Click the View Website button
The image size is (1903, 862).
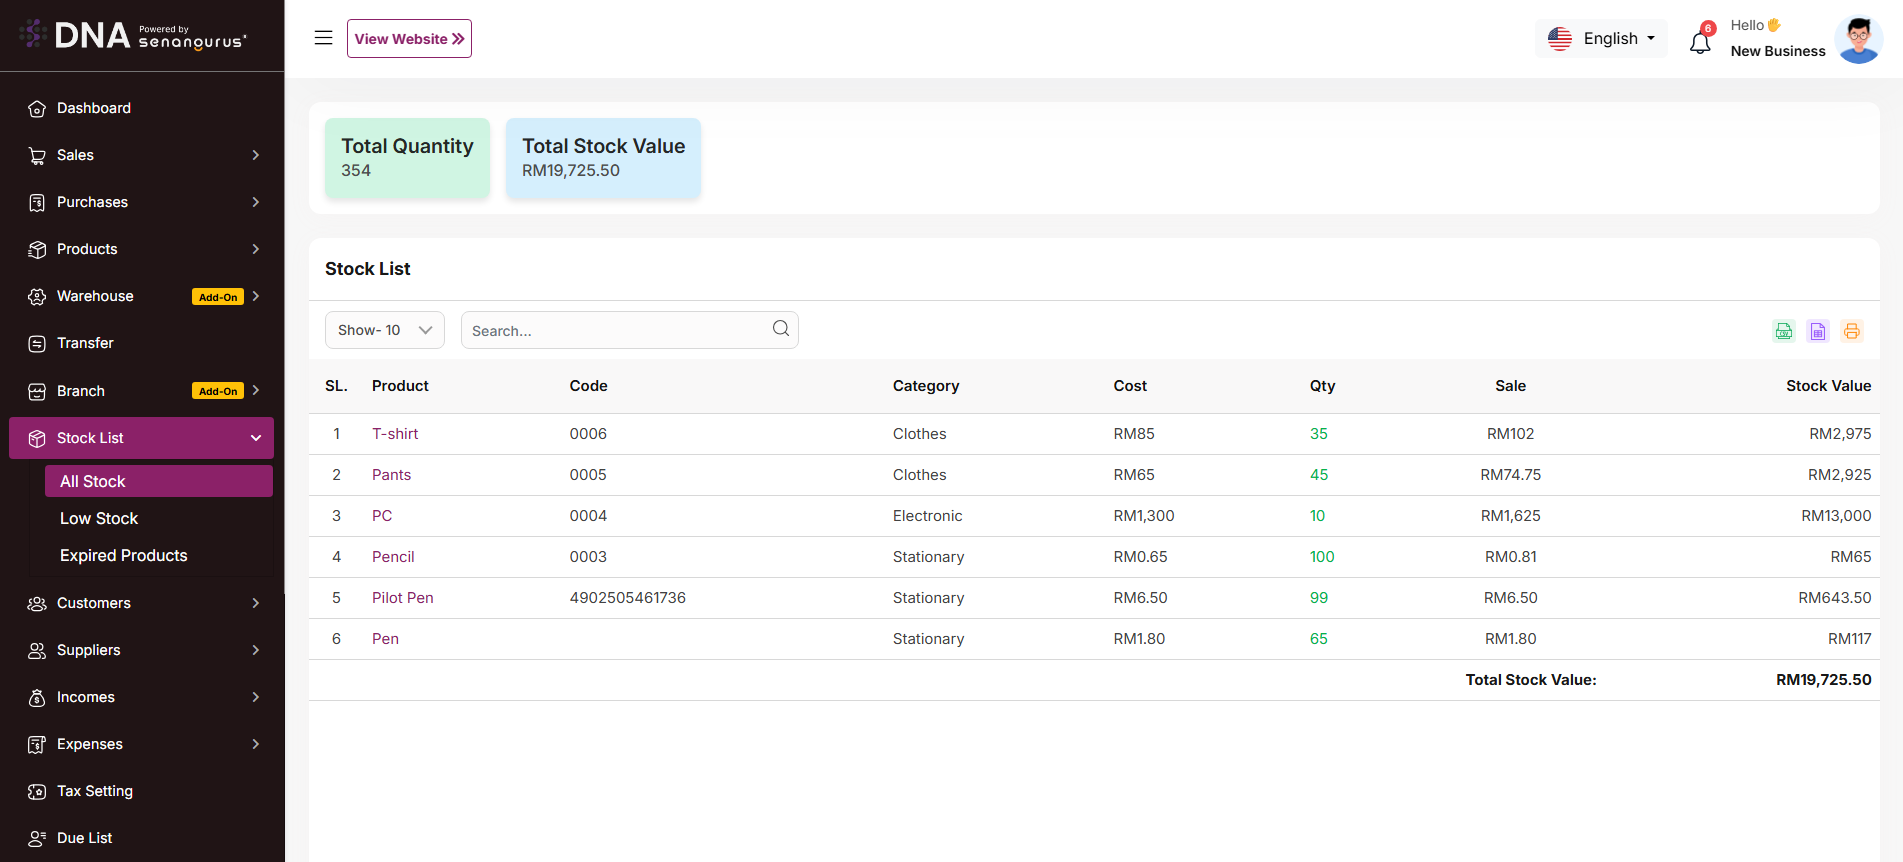409,39
